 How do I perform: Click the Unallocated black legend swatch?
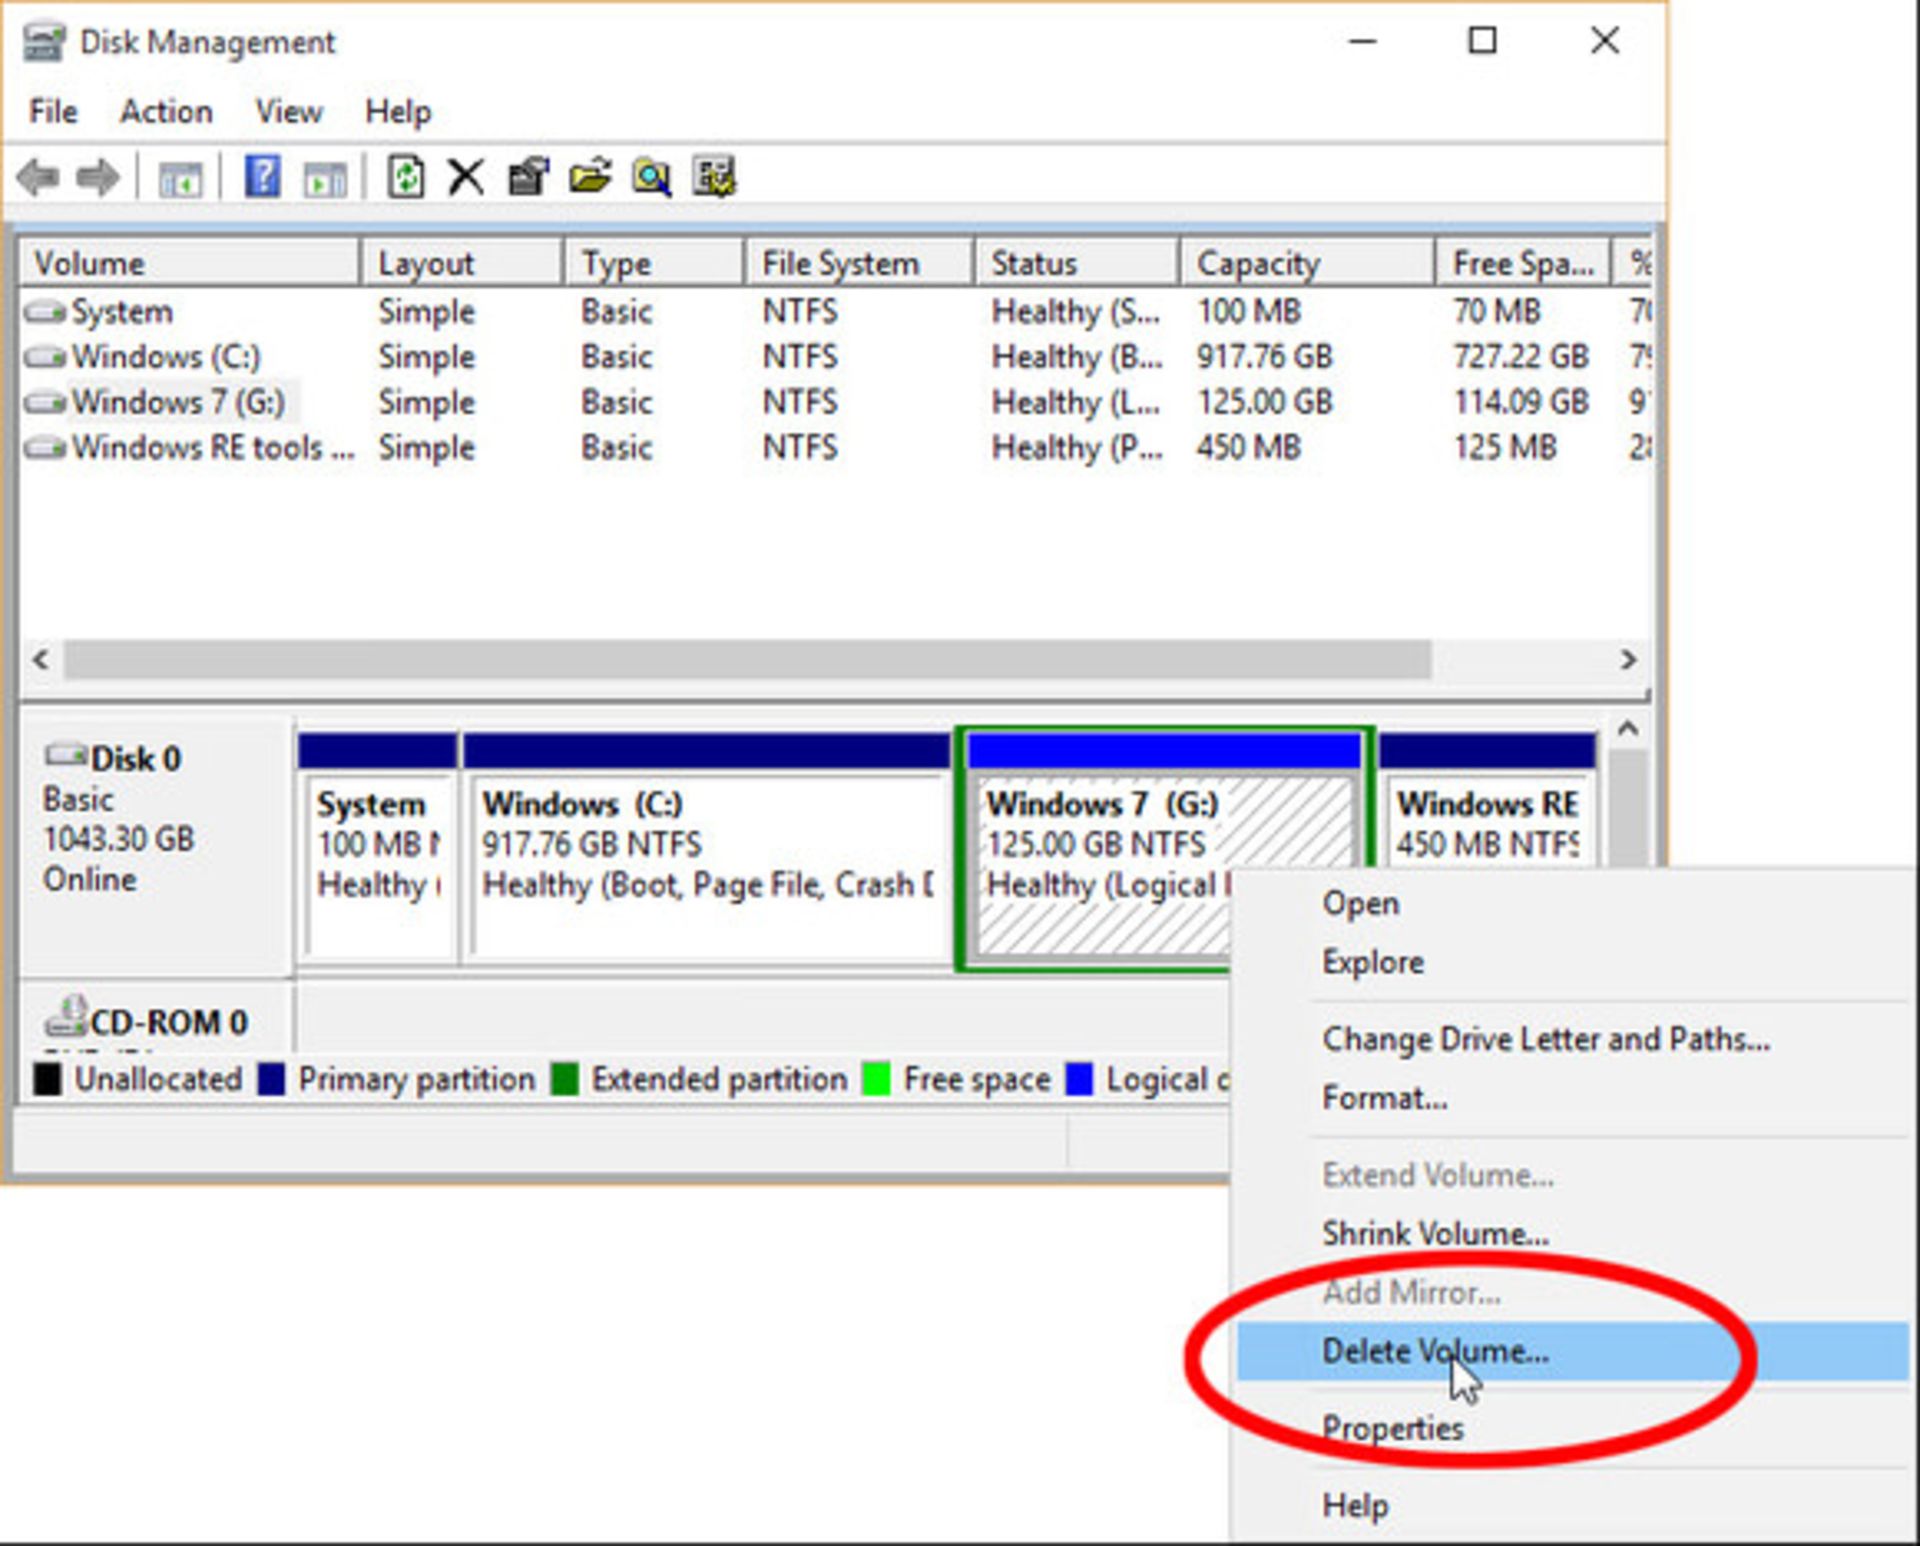coord(47,1079)
